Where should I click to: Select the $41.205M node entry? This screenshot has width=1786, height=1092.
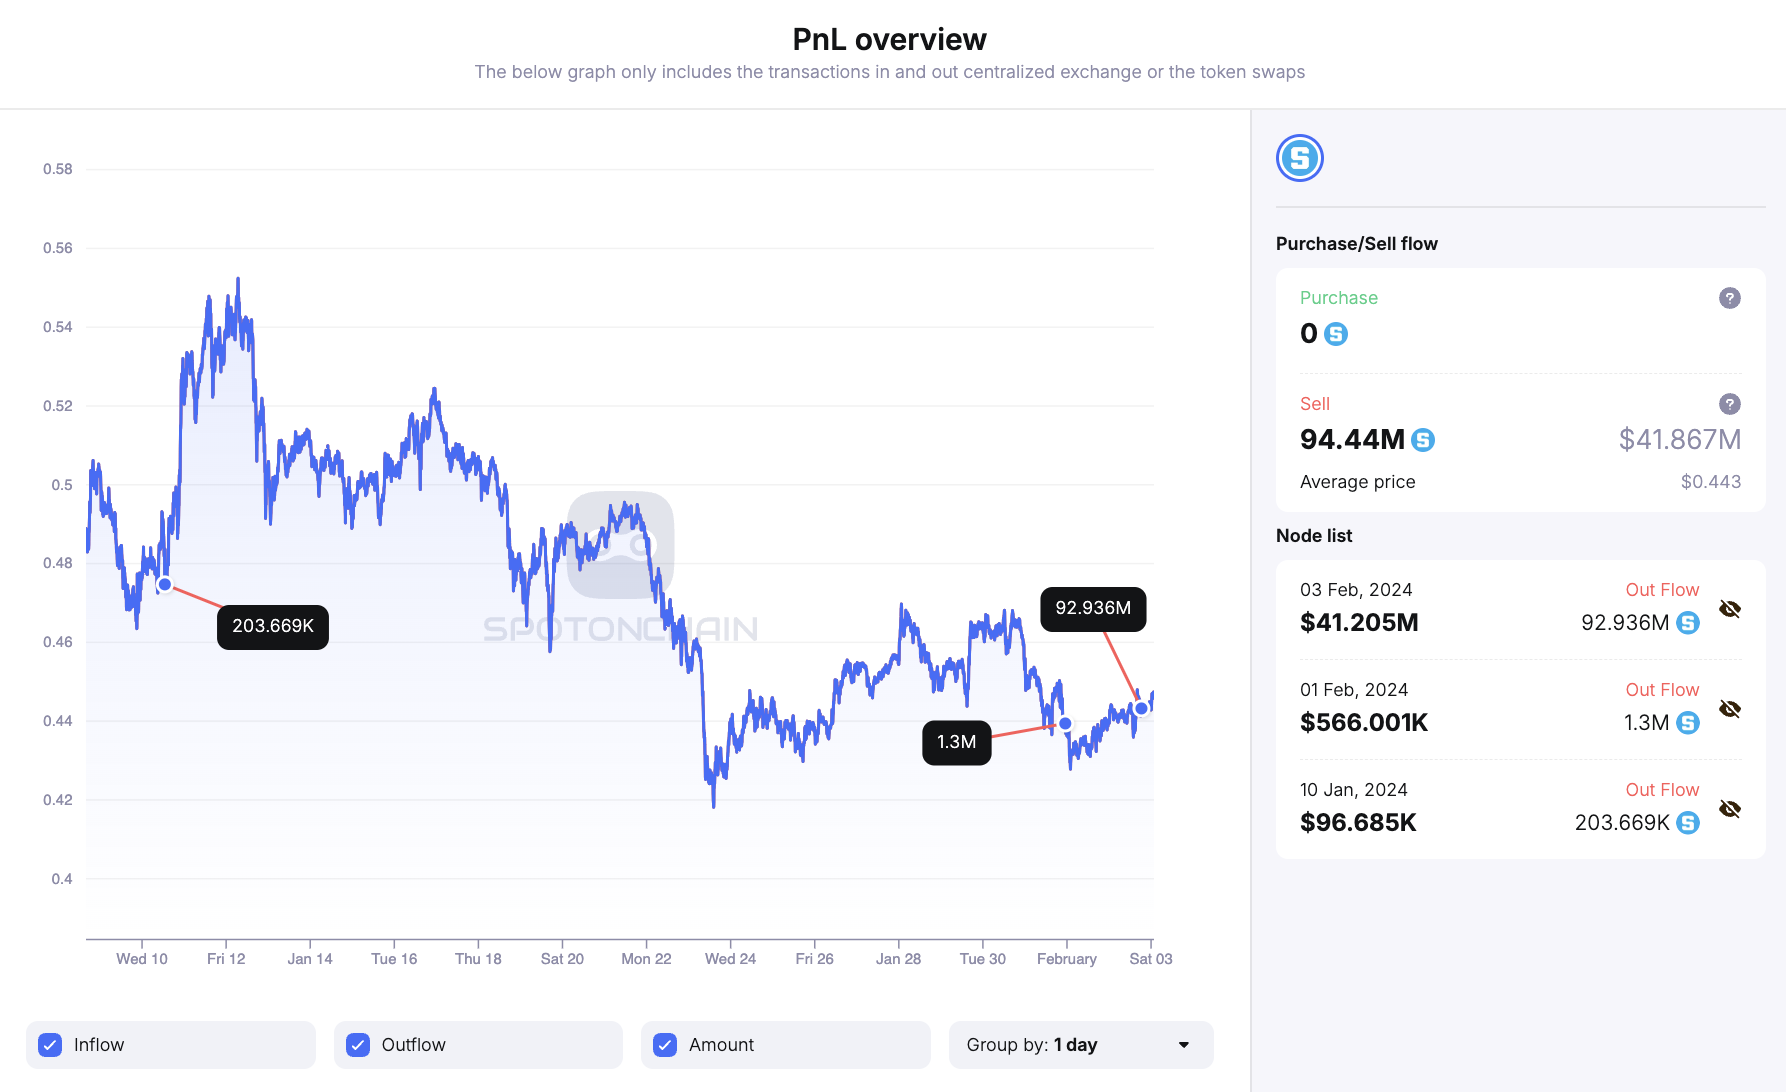click(1359, 623)
